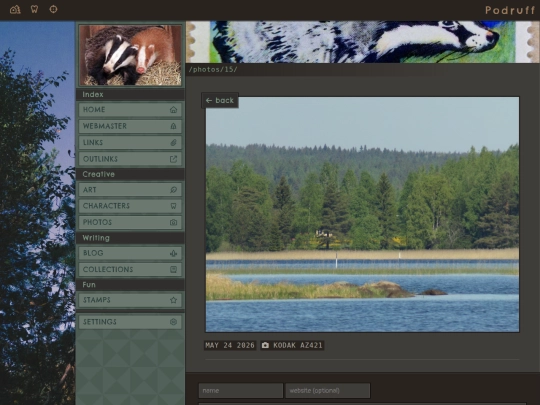Click the paperclip icon beside LINKS

click(173, 143)
